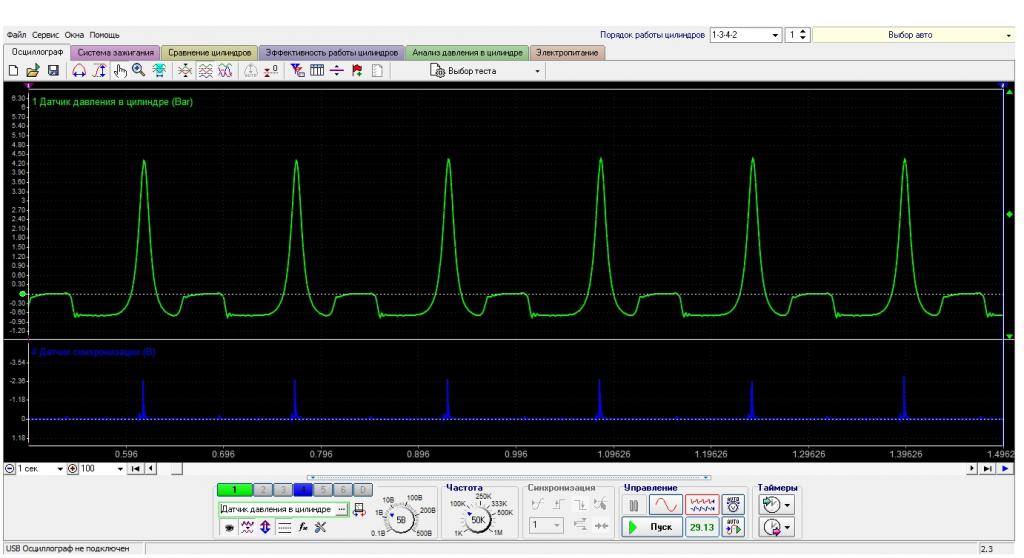Adjust the 50K Частота frequency knob
This screenshot has width=1024, height=558.
tap(478, 519)
